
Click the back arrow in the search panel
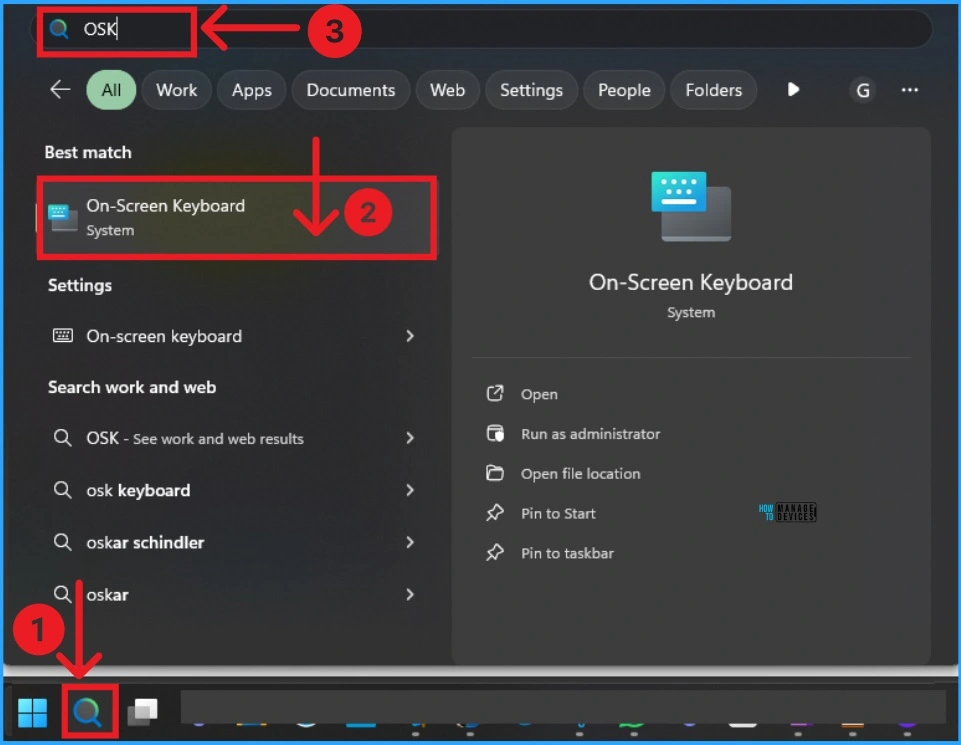[x=60, y=89]
